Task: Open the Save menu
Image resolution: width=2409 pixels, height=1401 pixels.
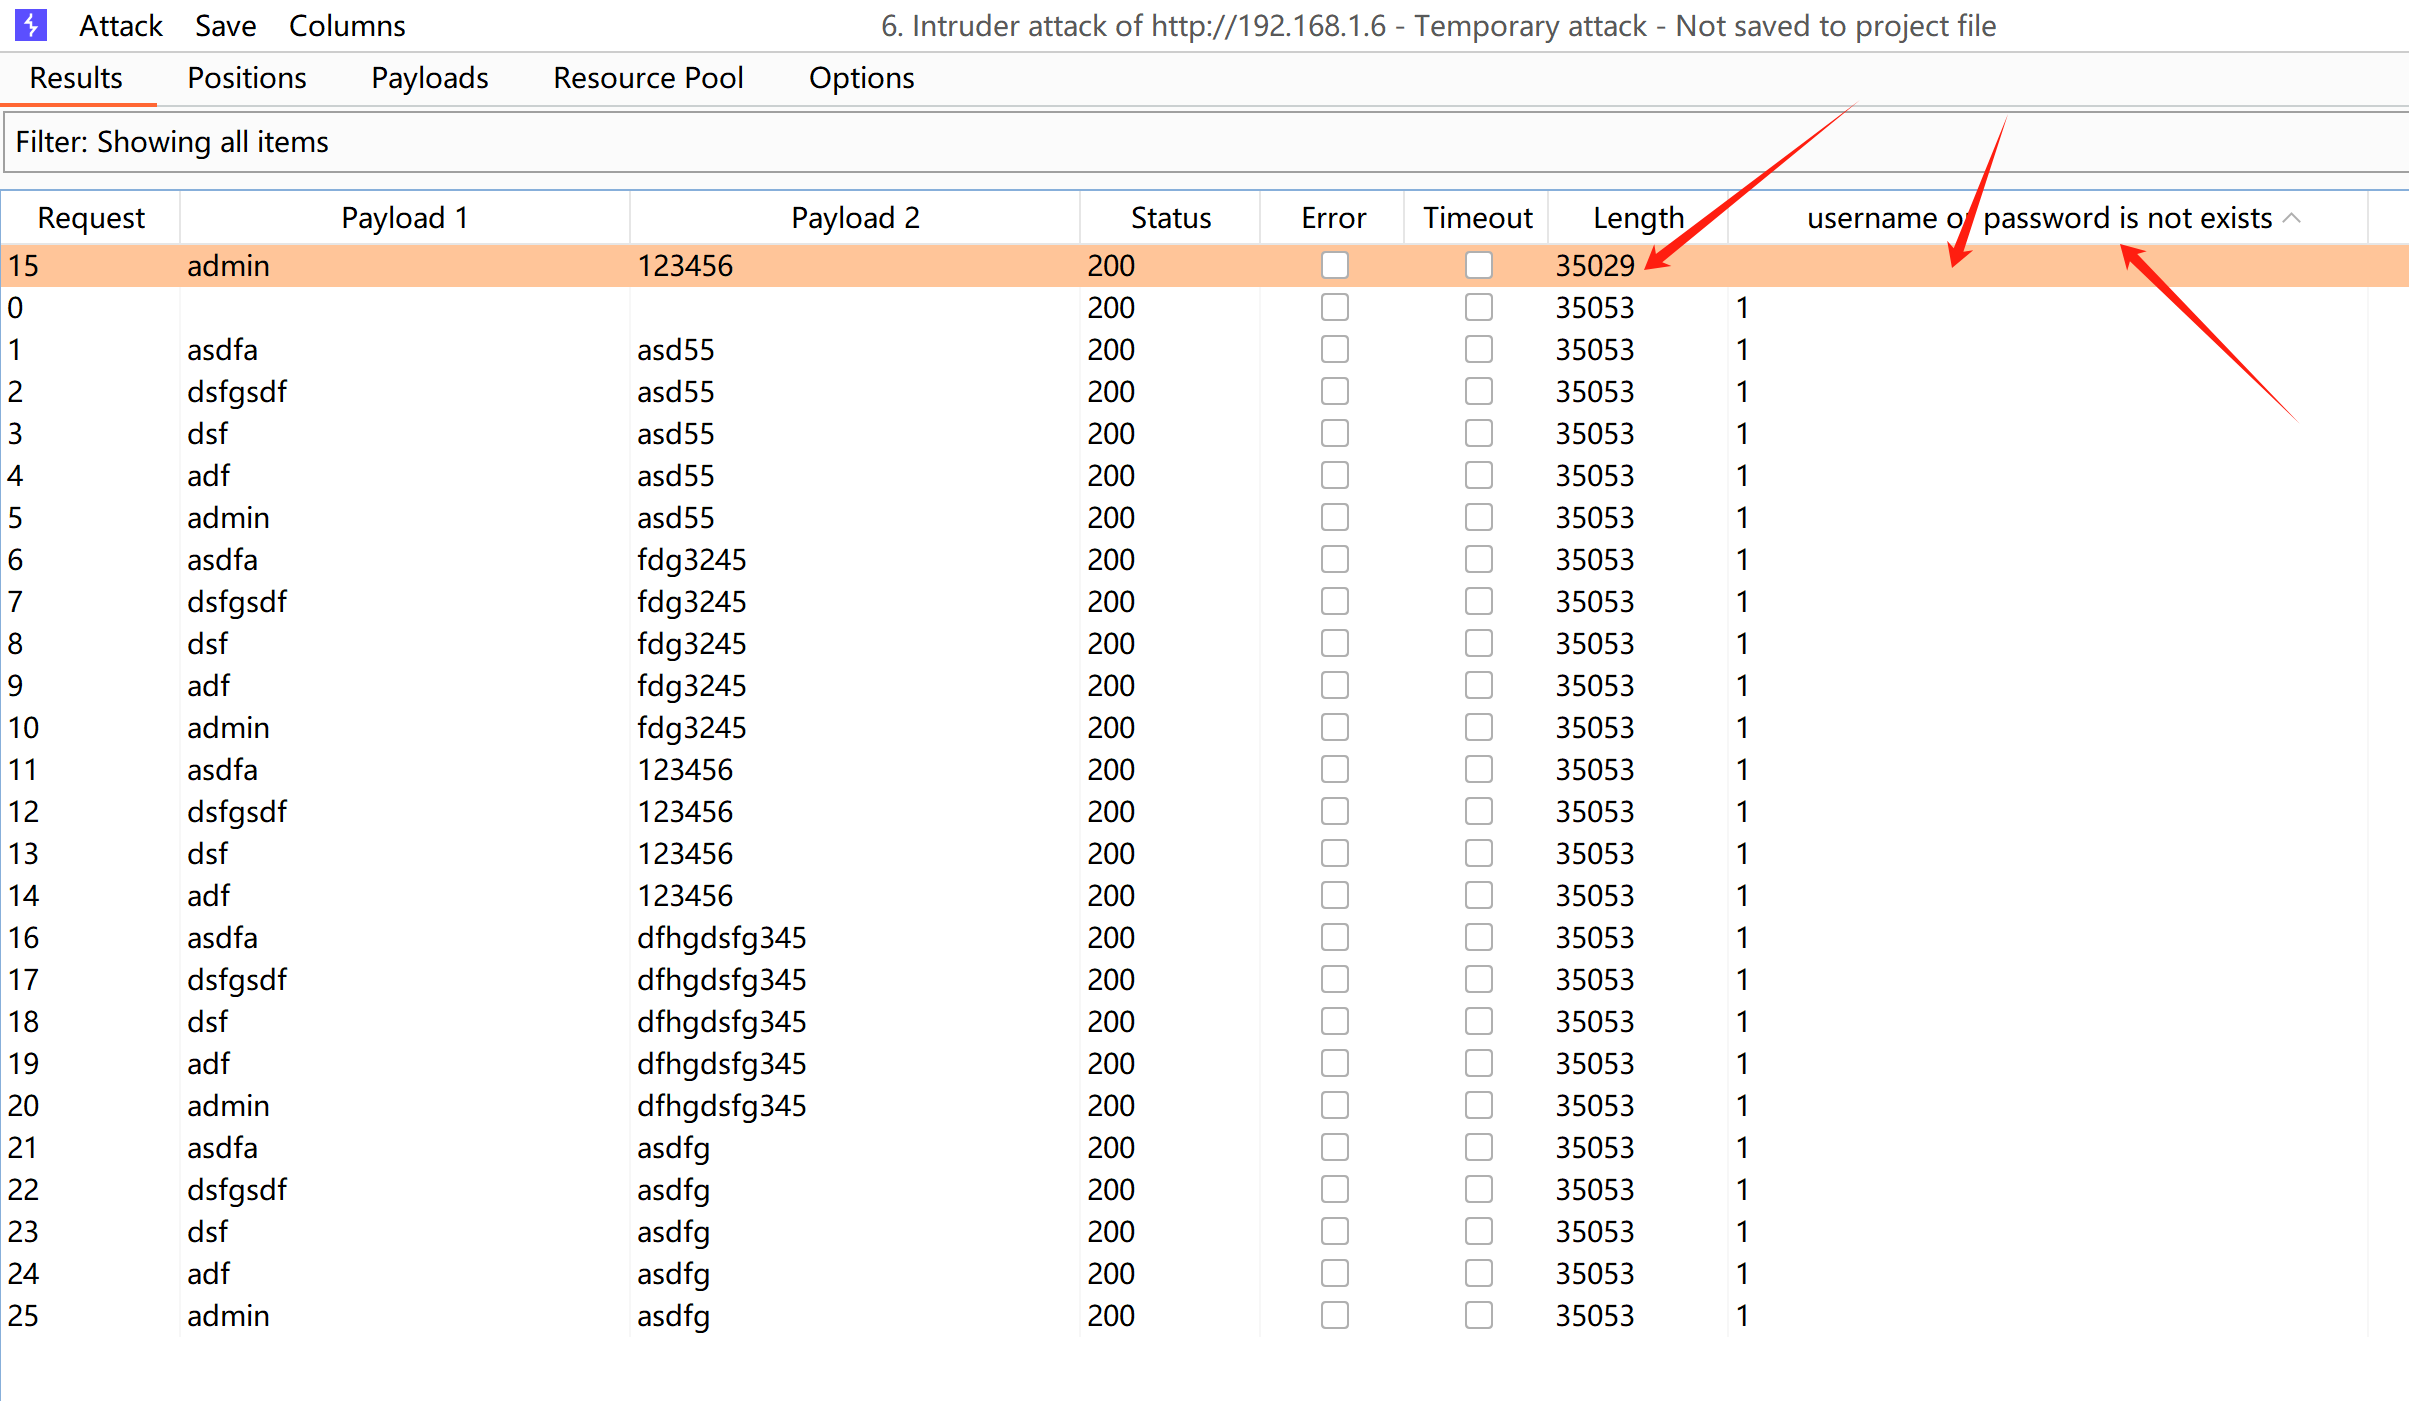Action: (225, 26)
